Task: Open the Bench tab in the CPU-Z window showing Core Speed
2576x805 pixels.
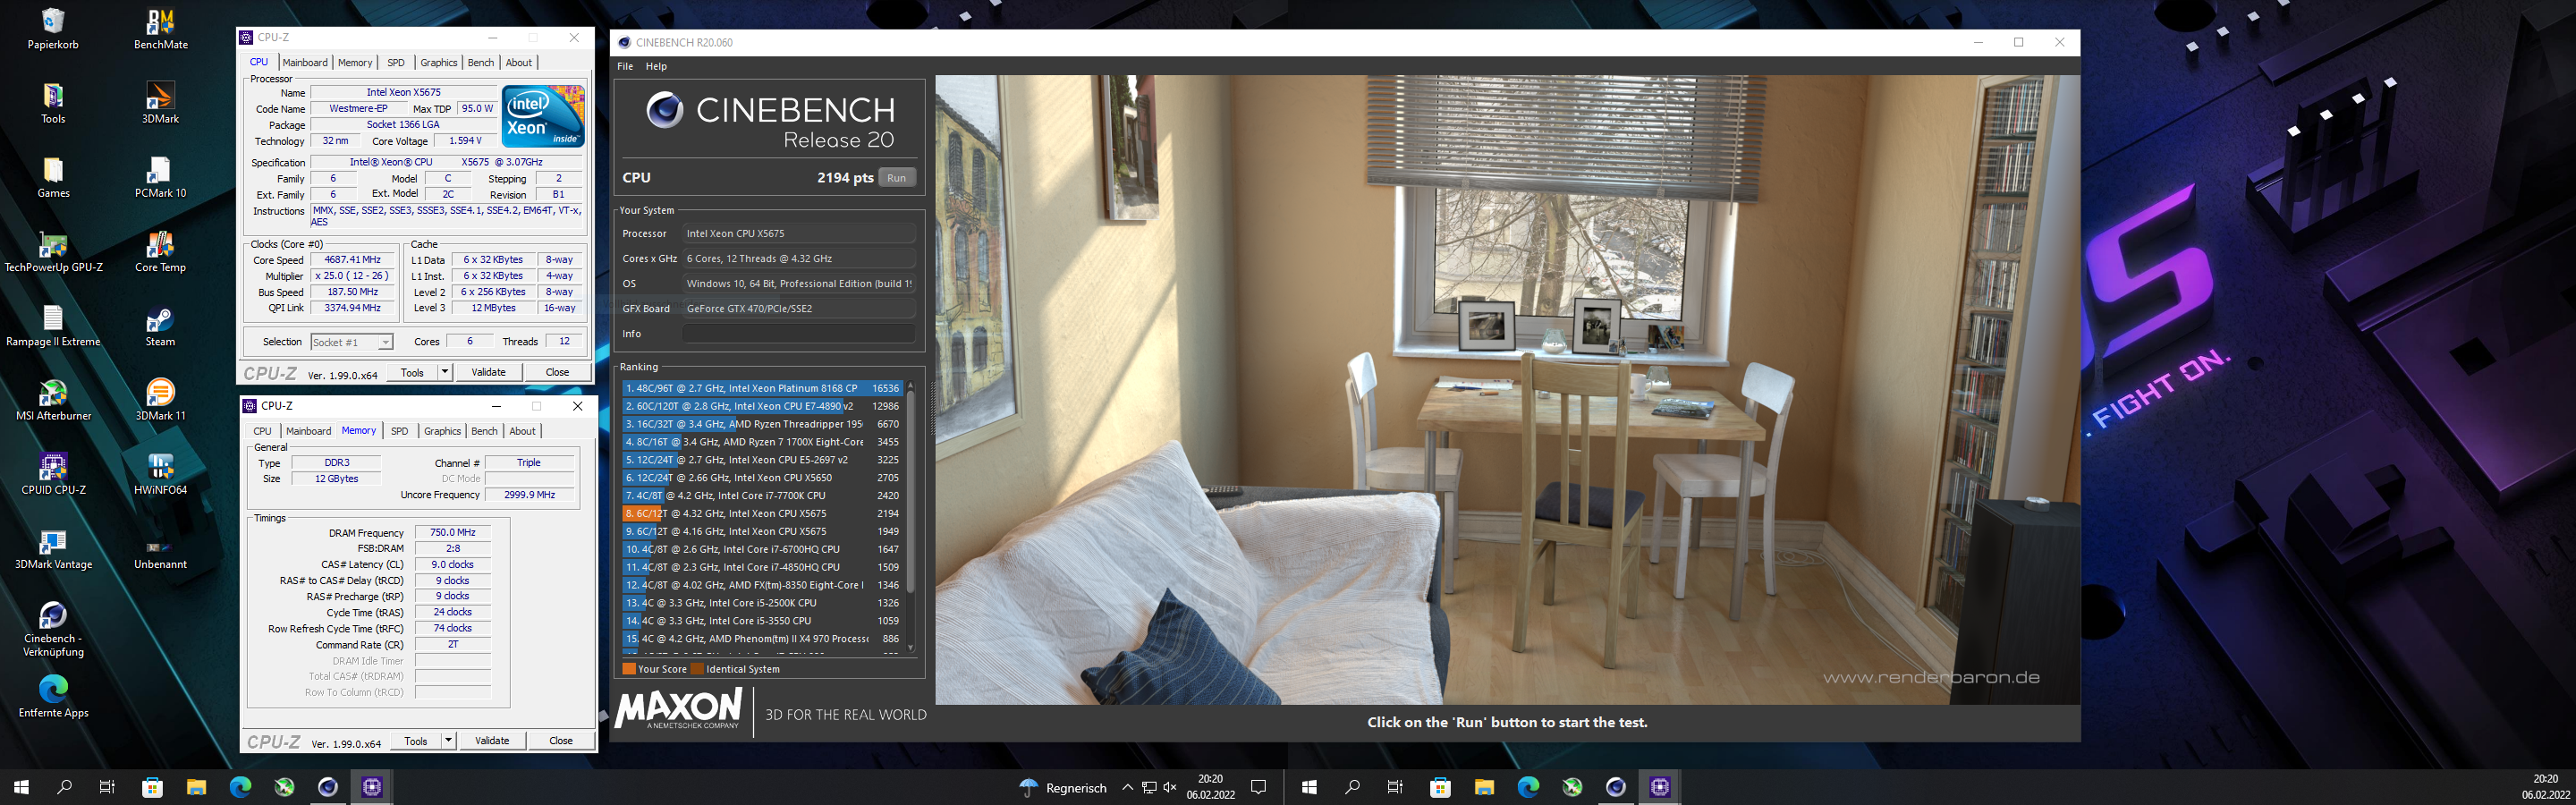Action: (x=481, y=63)
